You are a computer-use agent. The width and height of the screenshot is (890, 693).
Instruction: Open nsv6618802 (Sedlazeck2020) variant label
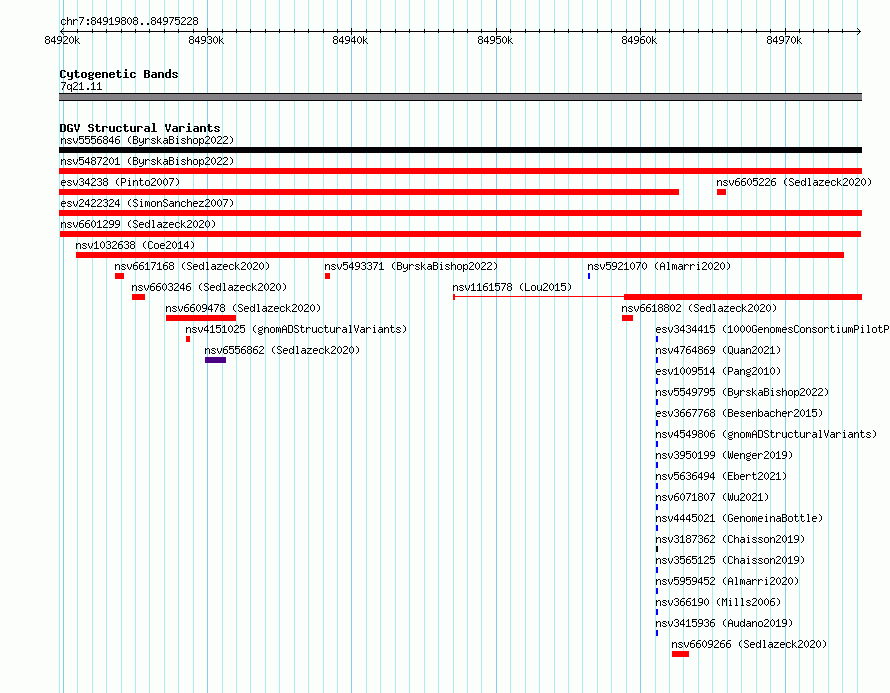click(x=699, y=308)
